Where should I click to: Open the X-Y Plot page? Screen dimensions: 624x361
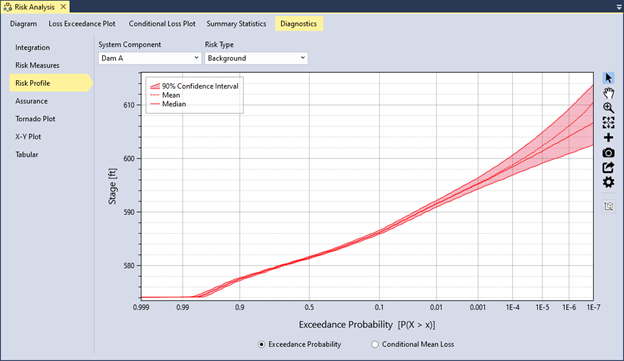point(28,137)
